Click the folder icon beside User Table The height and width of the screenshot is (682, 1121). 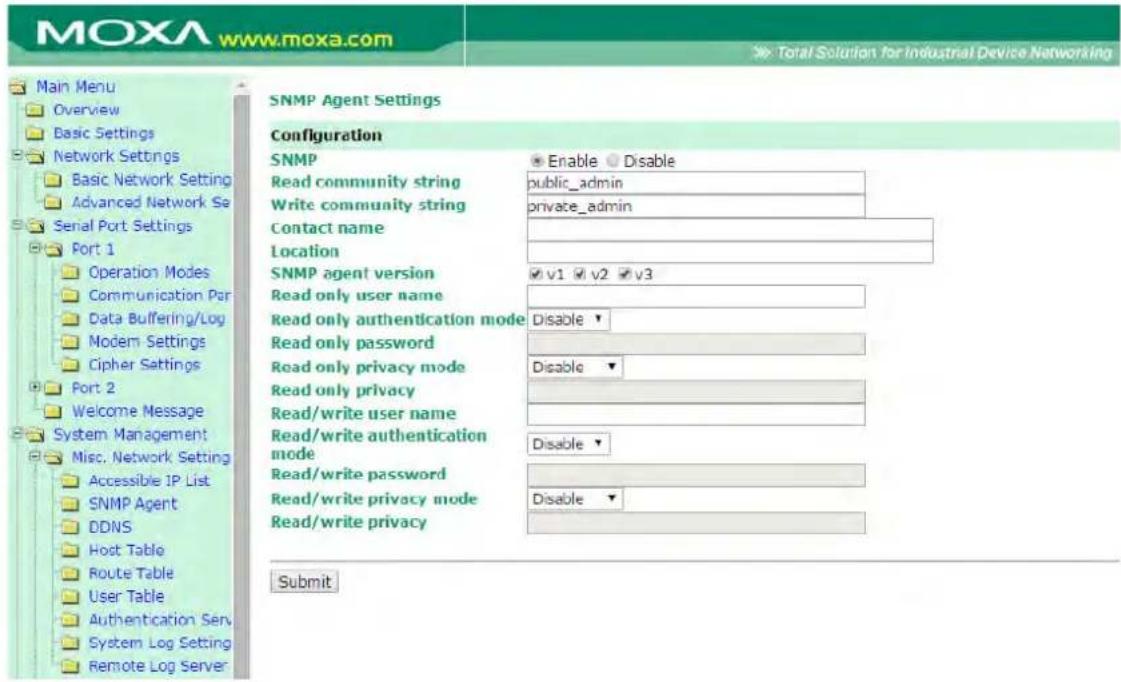(x=70, y=596)
